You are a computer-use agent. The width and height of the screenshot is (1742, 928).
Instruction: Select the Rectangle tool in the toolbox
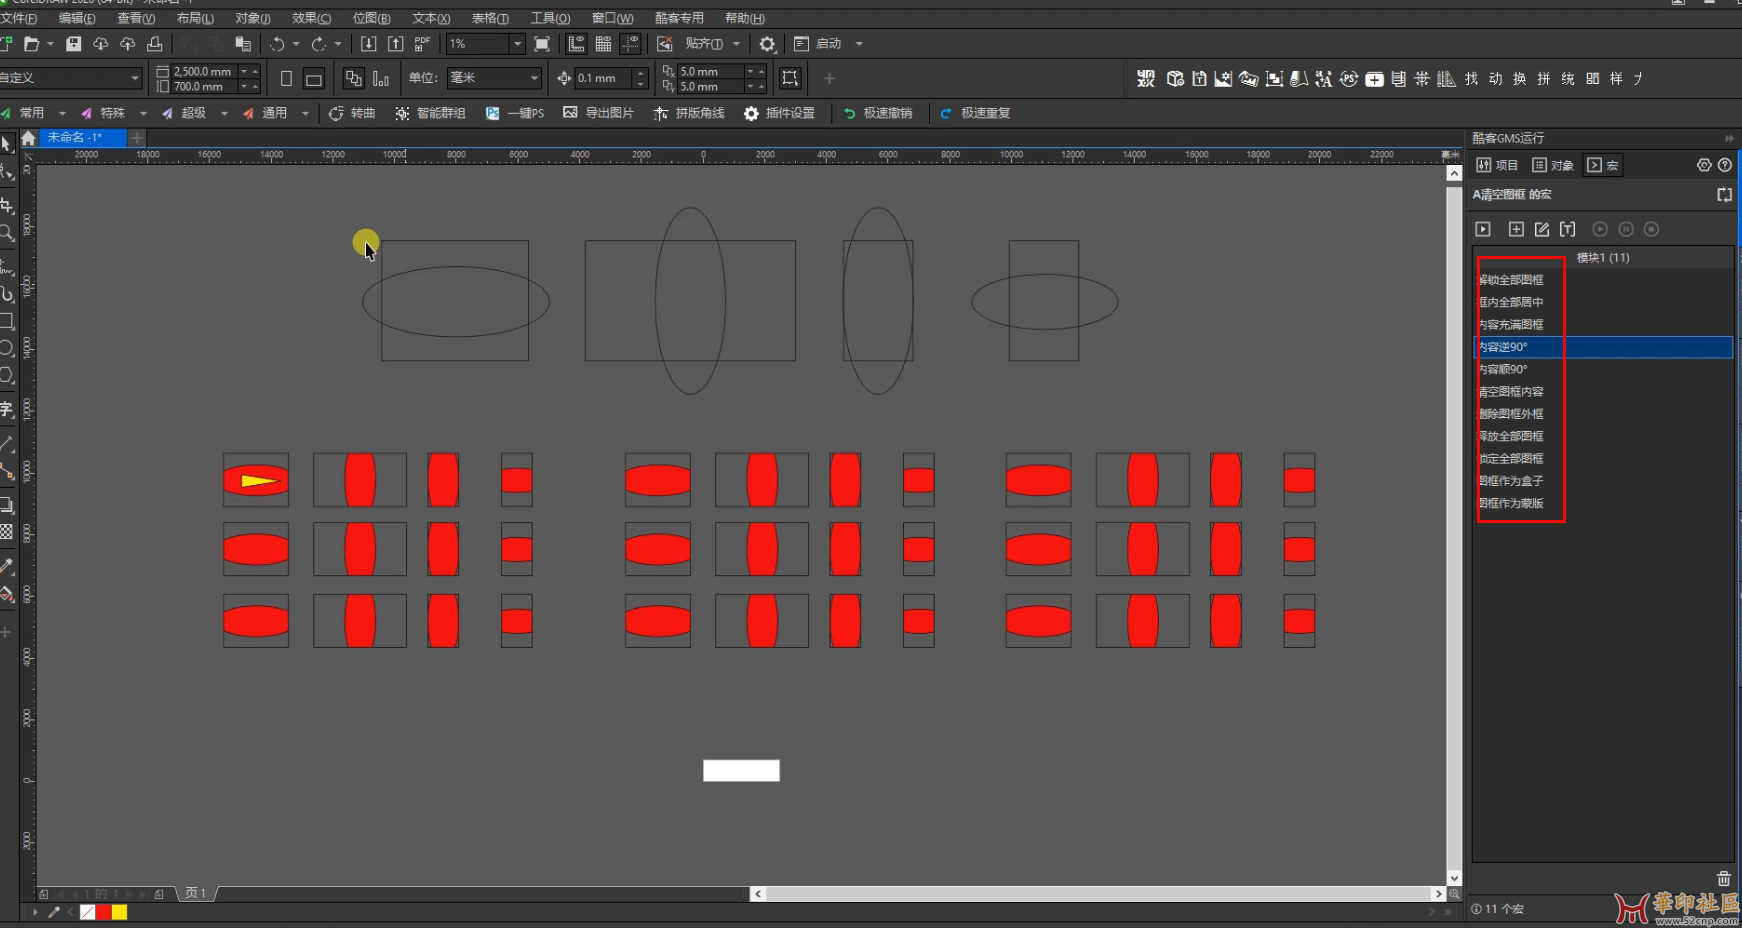(x=7, y=321)
